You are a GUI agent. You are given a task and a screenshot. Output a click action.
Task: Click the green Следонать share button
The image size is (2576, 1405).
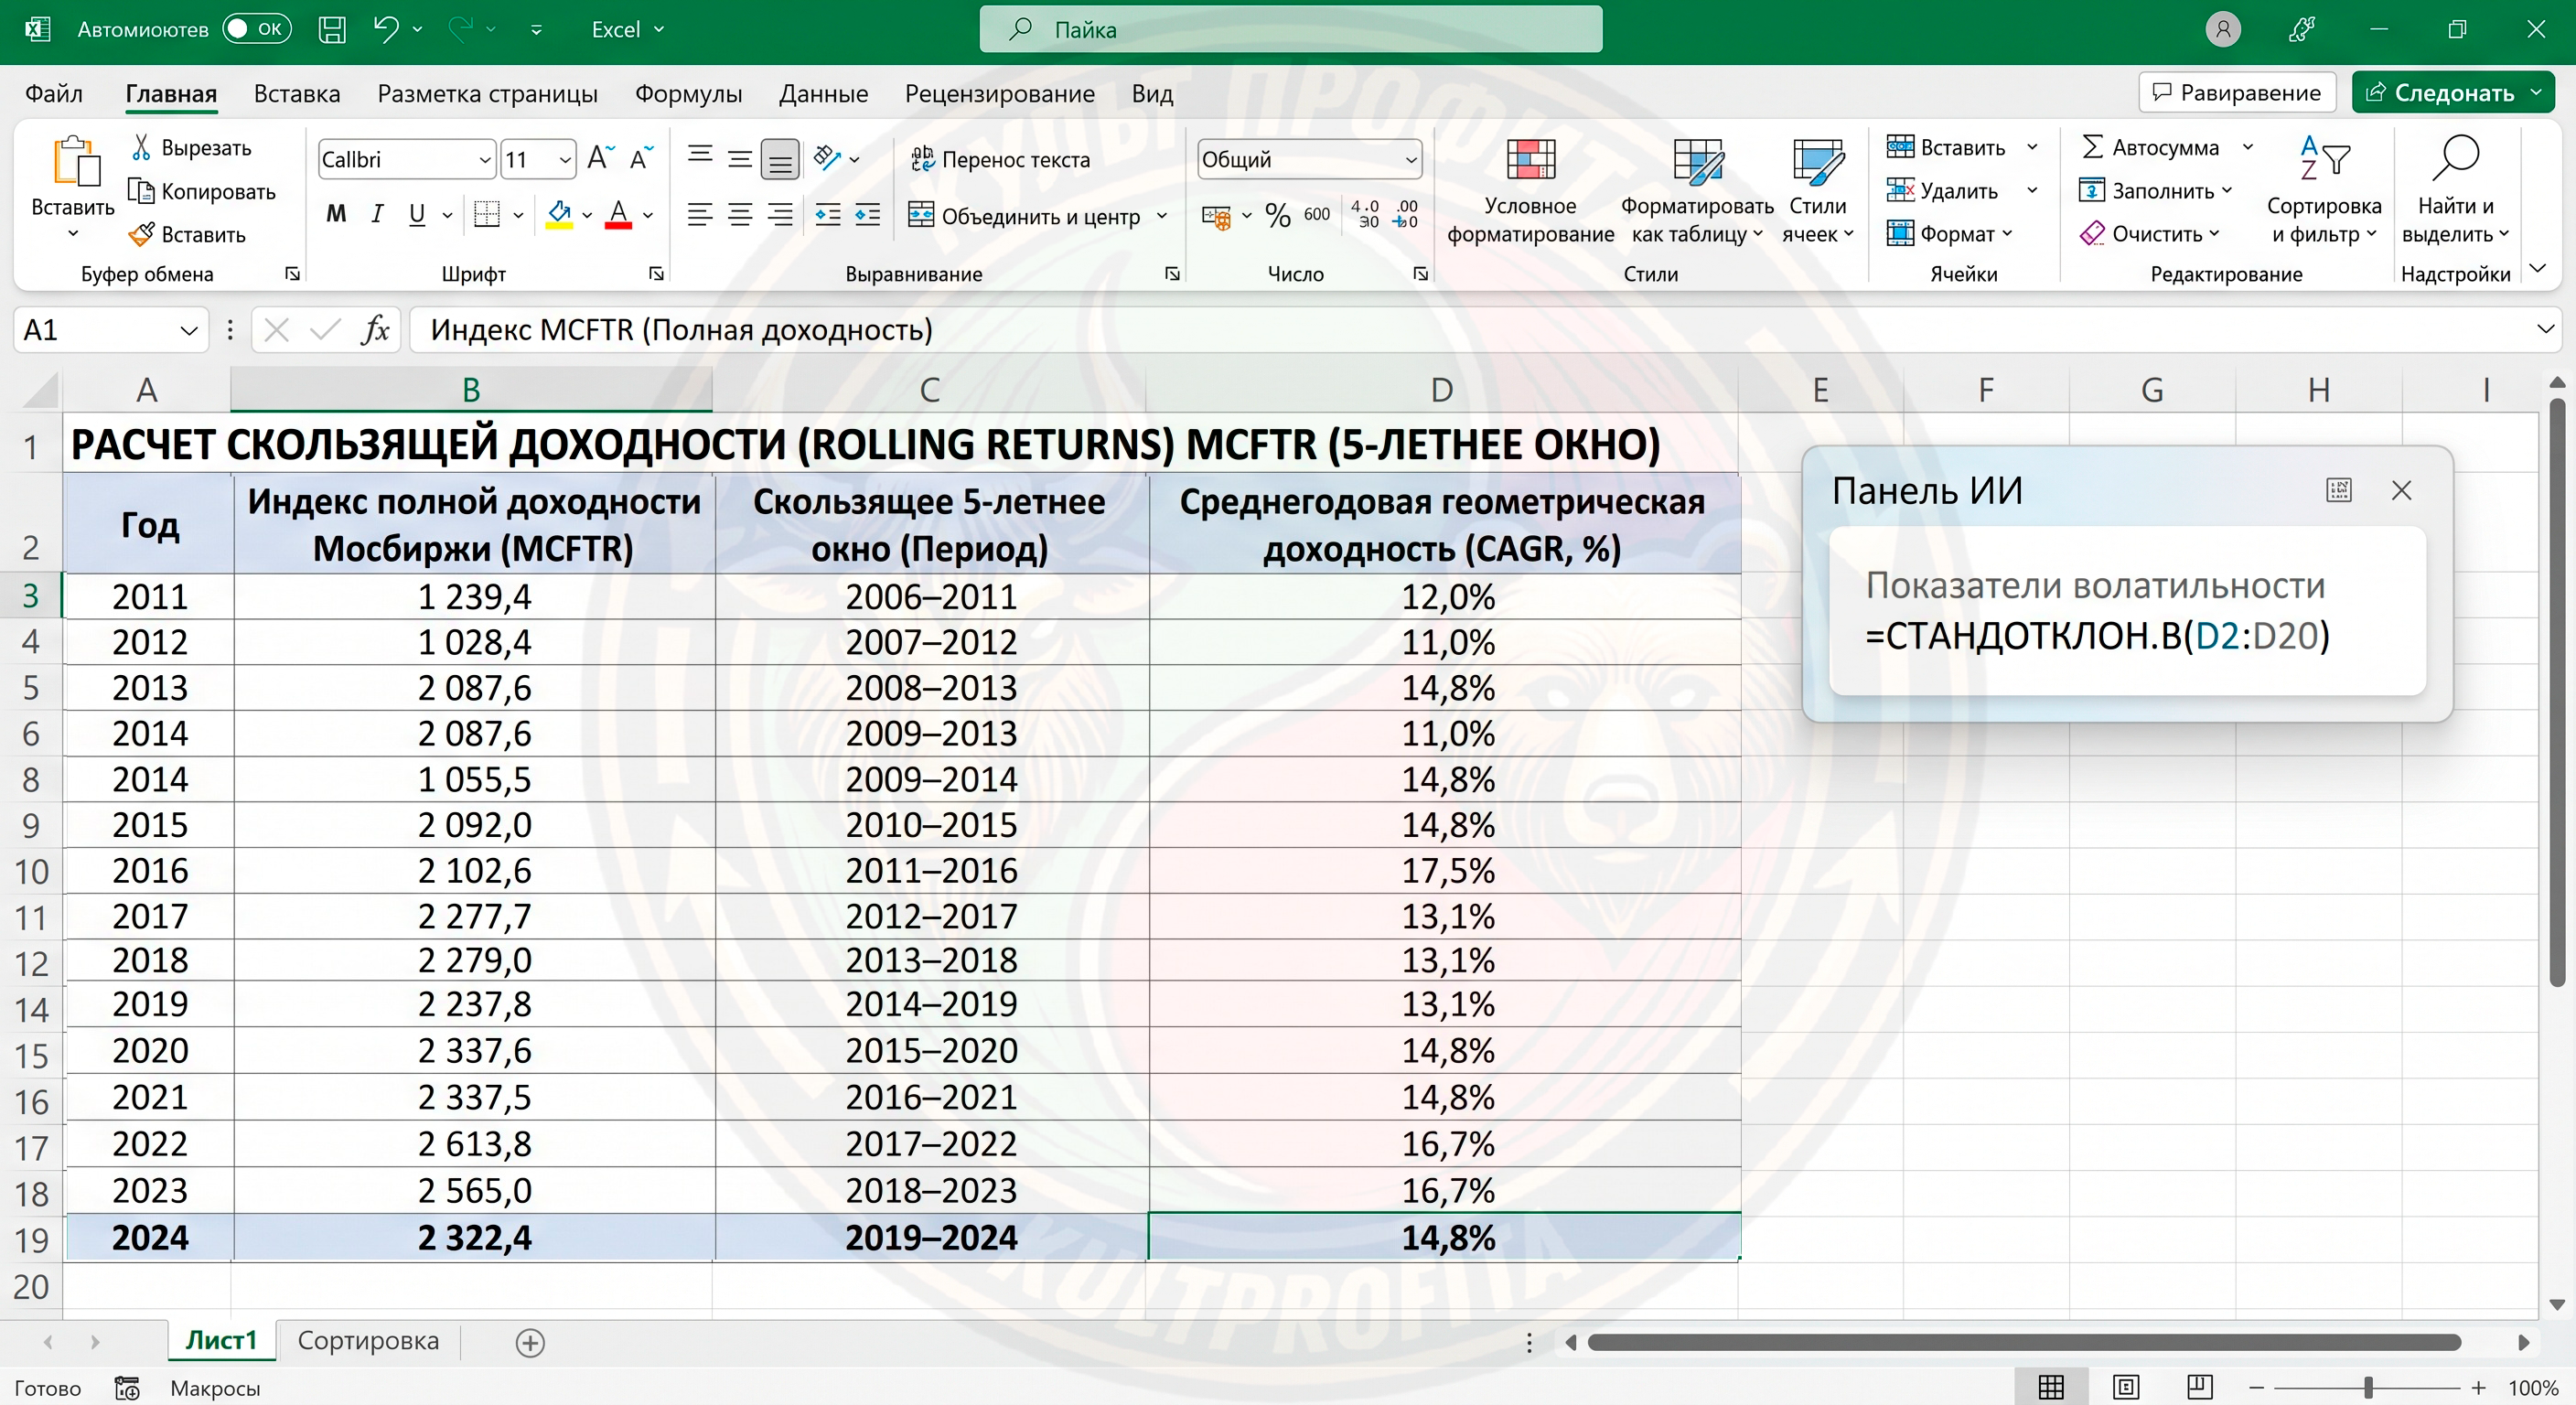[2452, 92]
